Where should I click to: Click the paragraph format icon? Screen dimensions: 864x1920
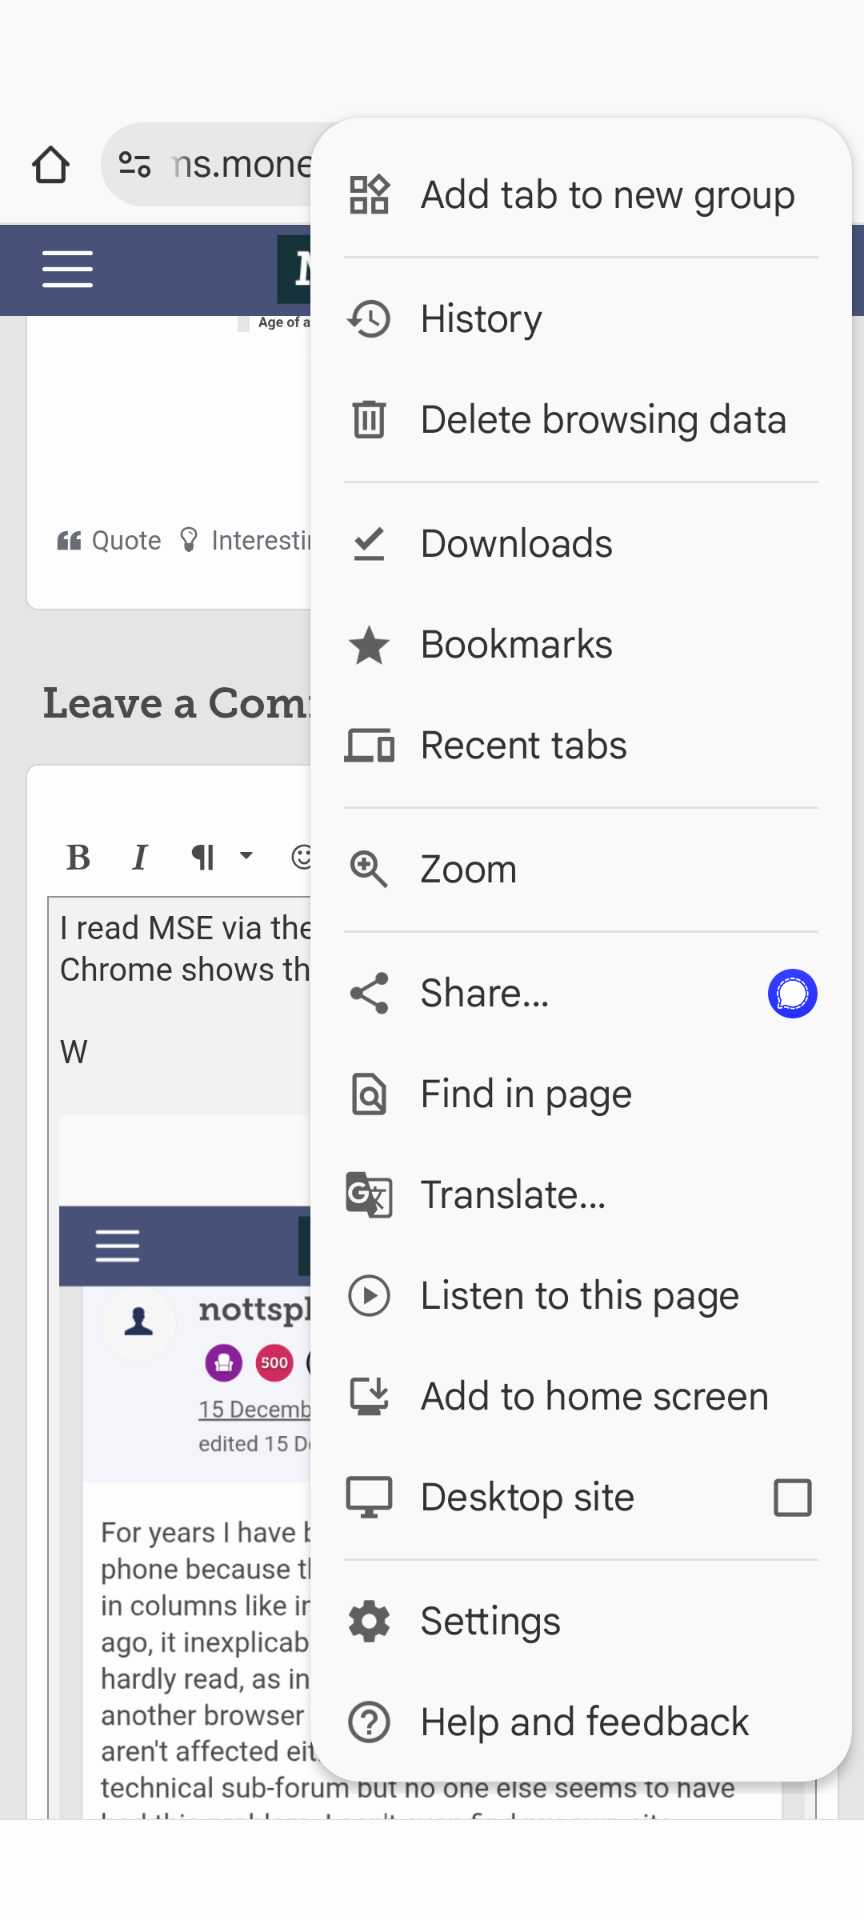click(x=203, y=857)
